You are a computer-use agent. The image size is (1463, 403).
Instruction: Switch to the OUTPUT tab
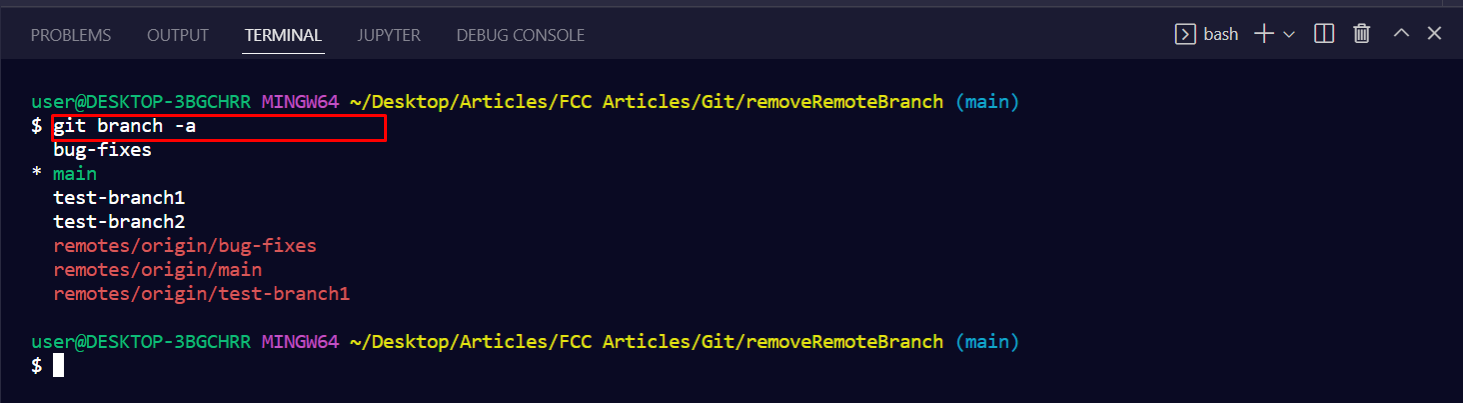click(x=178, y=35)
